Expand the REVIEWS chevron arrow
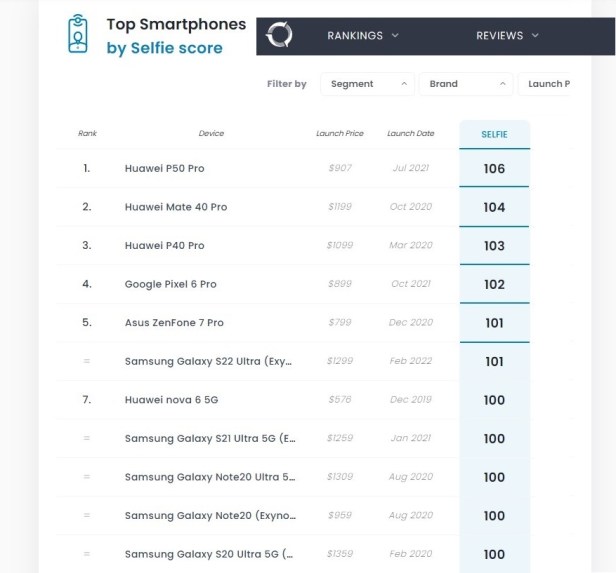Image resolution: width=616 pixels, height=573 pixels. click(x=535, y=35)
